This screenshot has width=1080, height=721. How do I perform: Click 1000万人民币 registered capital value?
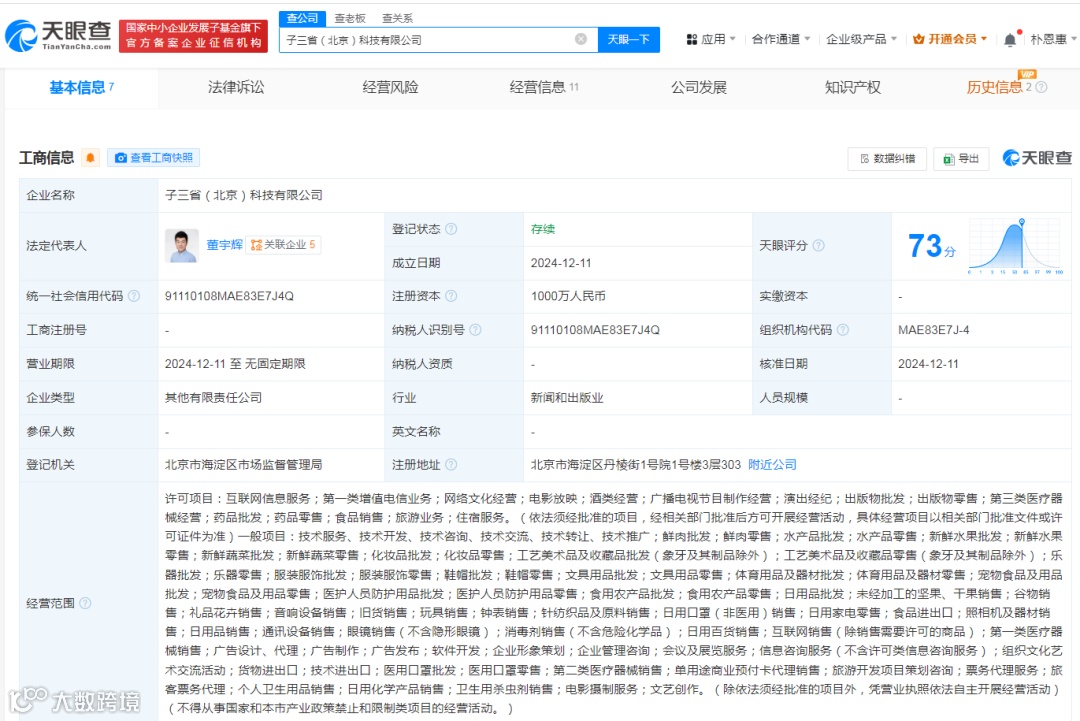(x=568, y=296)
